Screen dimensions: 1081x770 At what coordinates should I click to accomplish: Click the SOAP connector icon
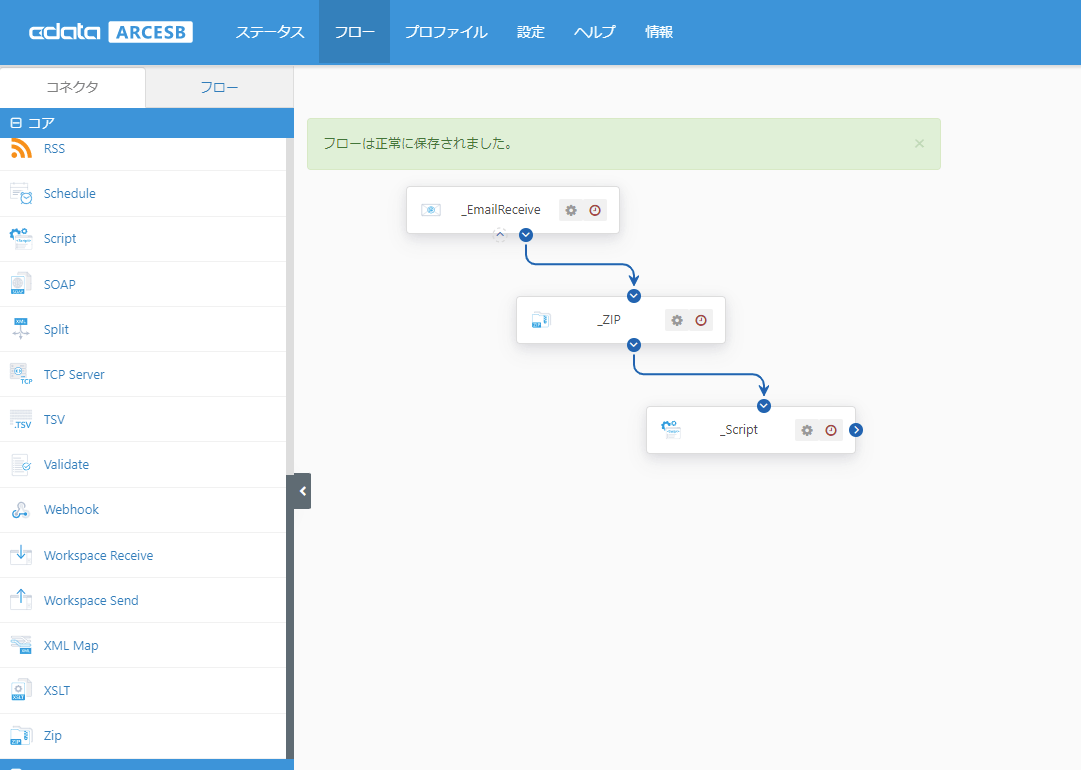(21, 284)
